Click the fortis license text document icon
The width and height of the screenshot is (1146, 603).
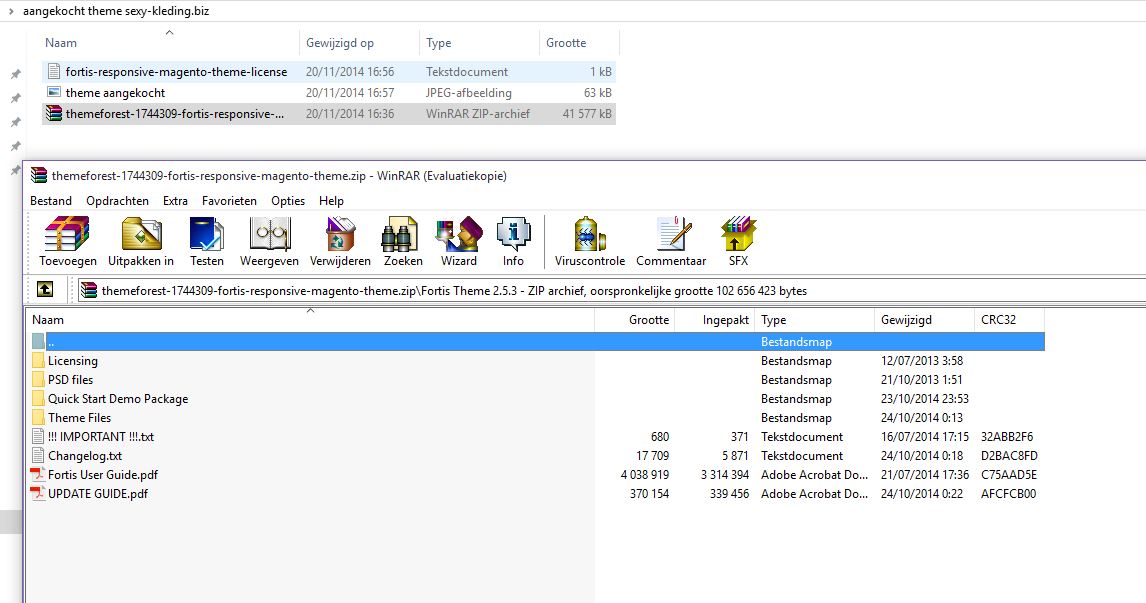pyautogui.click(x=53, y=71)
